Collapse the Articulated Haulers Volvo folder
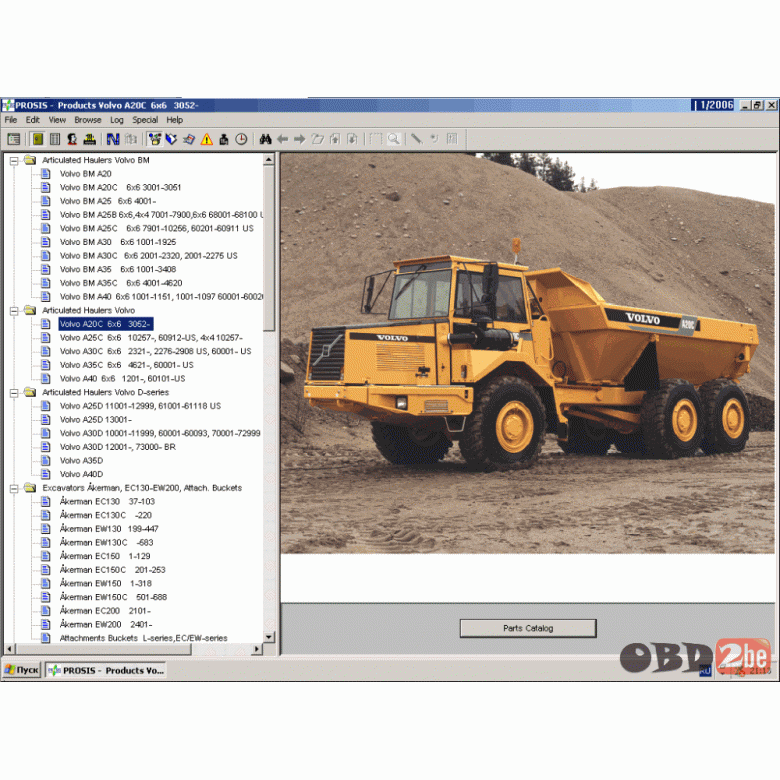The width and height of the screenshot is (780, 780). [x=14, y=311]
